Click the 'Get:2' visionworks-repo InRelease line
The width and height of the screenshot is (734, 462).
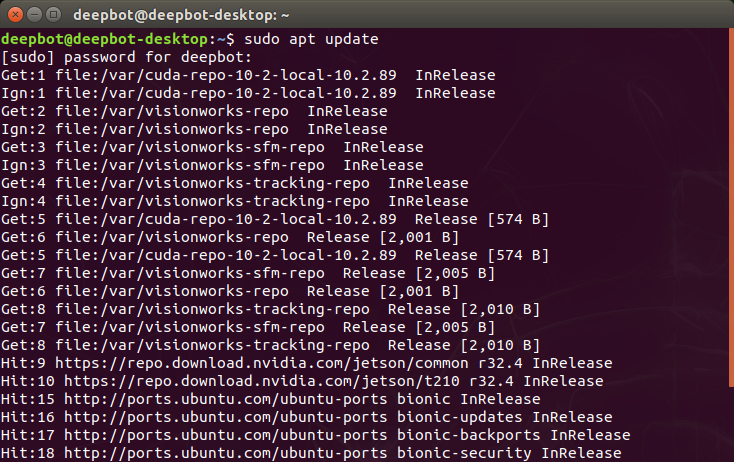[x=194, y=111]
